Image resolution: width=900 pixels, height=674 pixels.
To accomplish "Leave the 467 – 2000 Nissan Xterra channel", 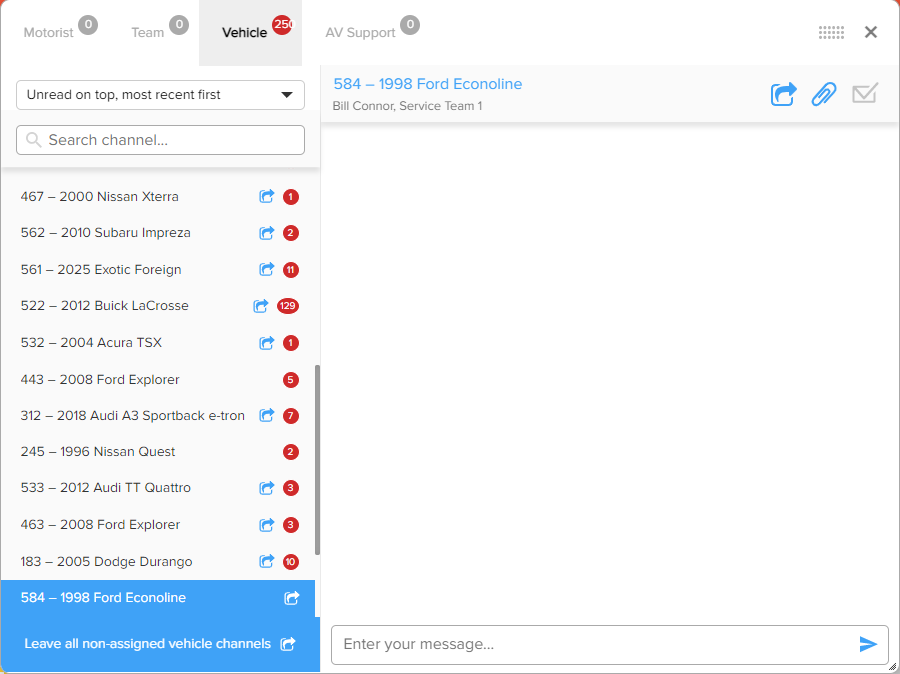I will [x=266, y=196].
